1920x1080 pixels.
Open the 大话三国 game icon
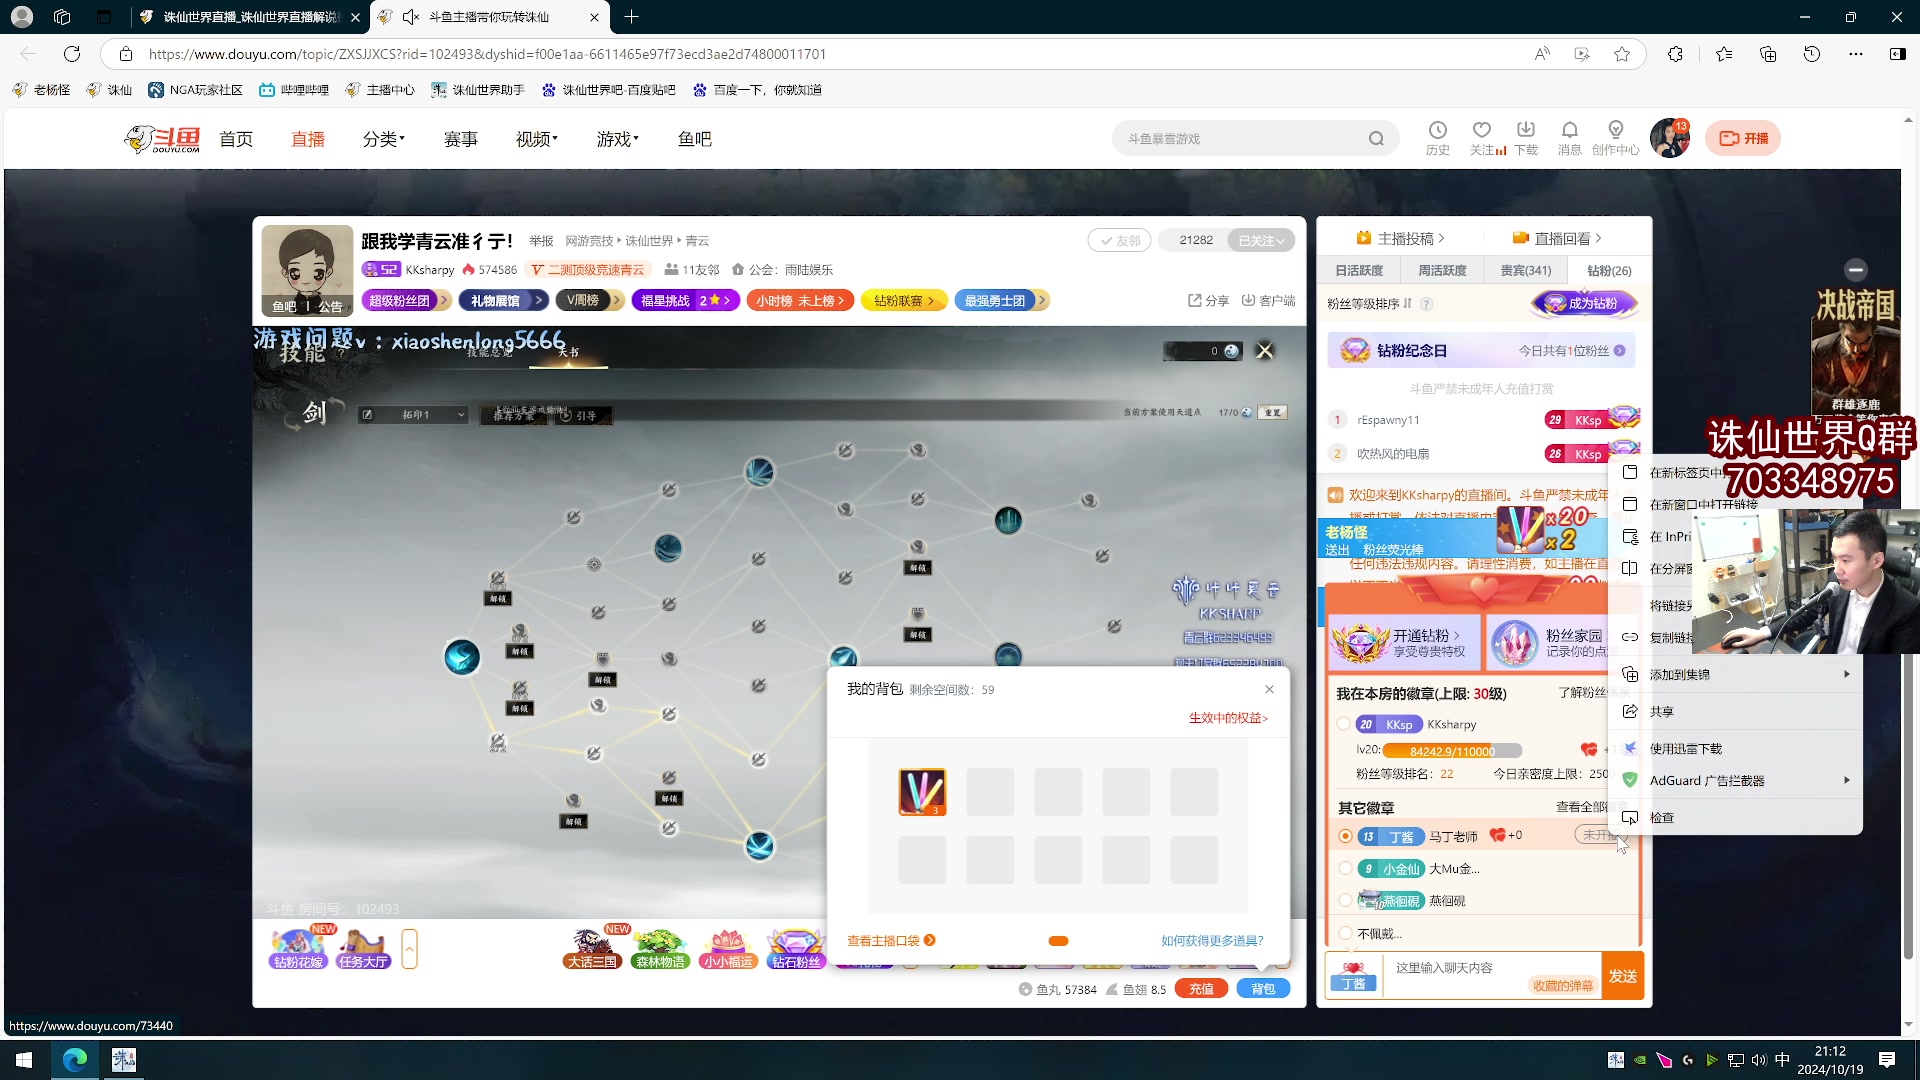592,948
